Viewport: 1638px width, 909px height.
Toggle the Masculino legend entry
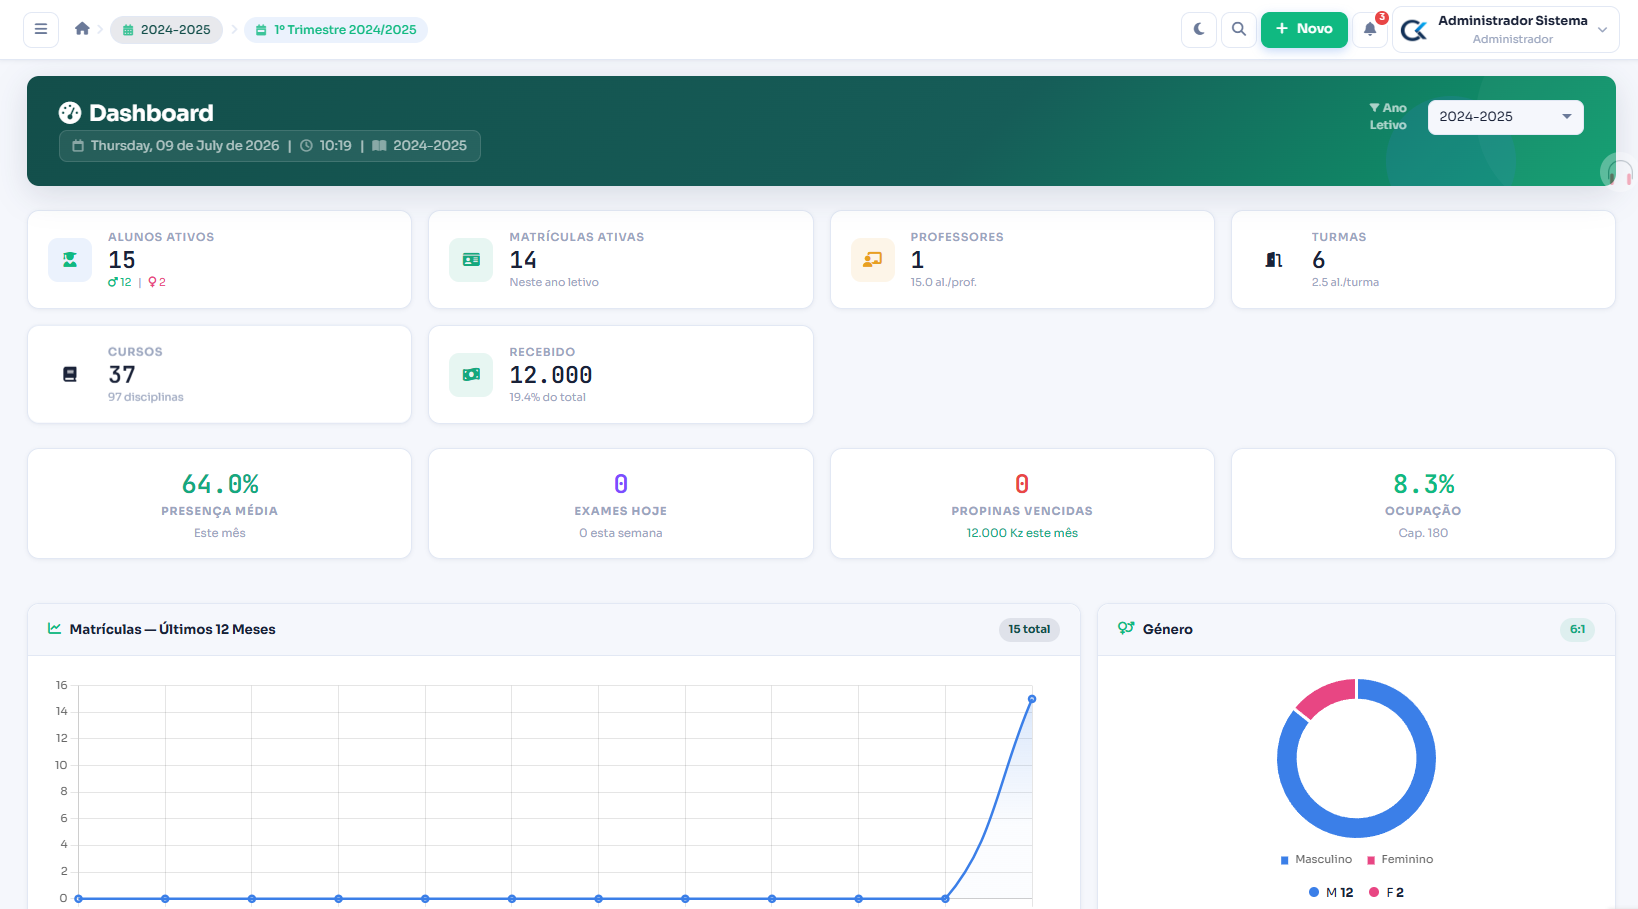pos(1316,860)
